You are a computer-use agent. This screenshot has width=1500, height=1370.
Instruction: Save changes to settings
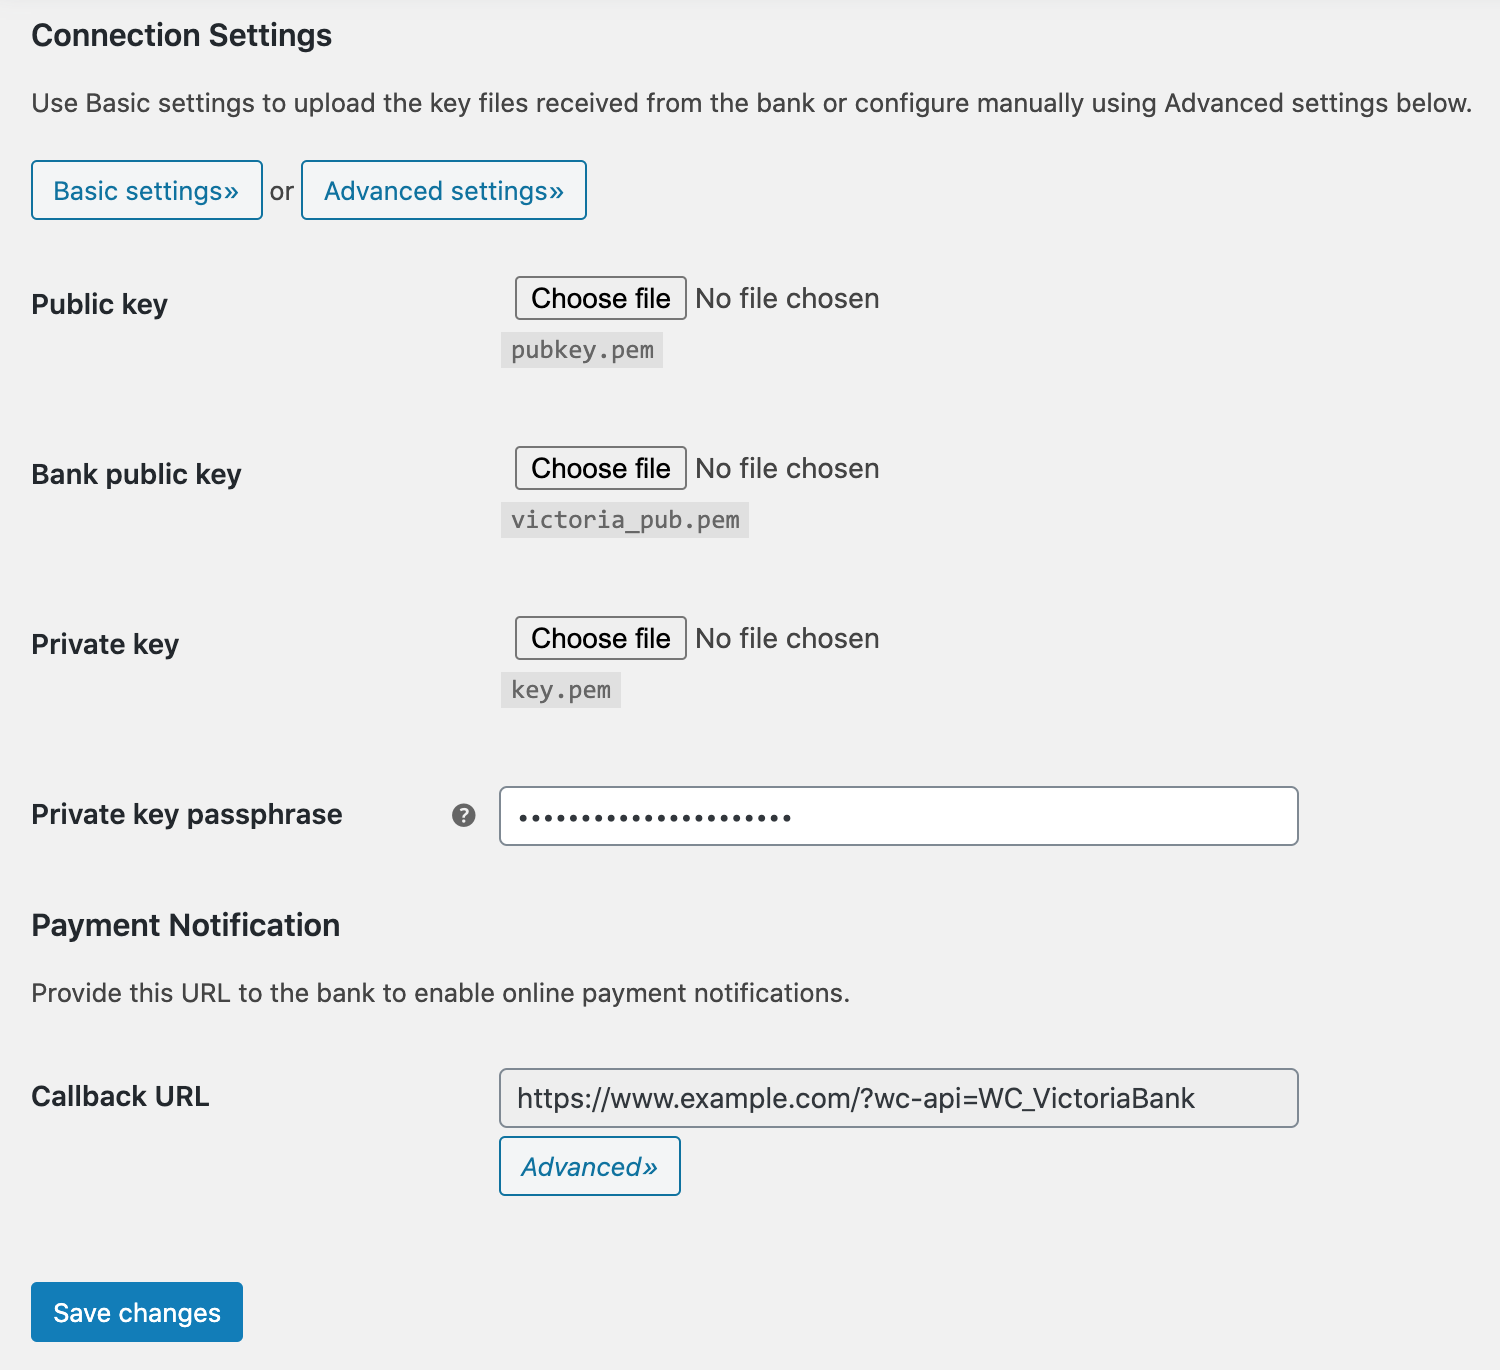point(137,1312)
